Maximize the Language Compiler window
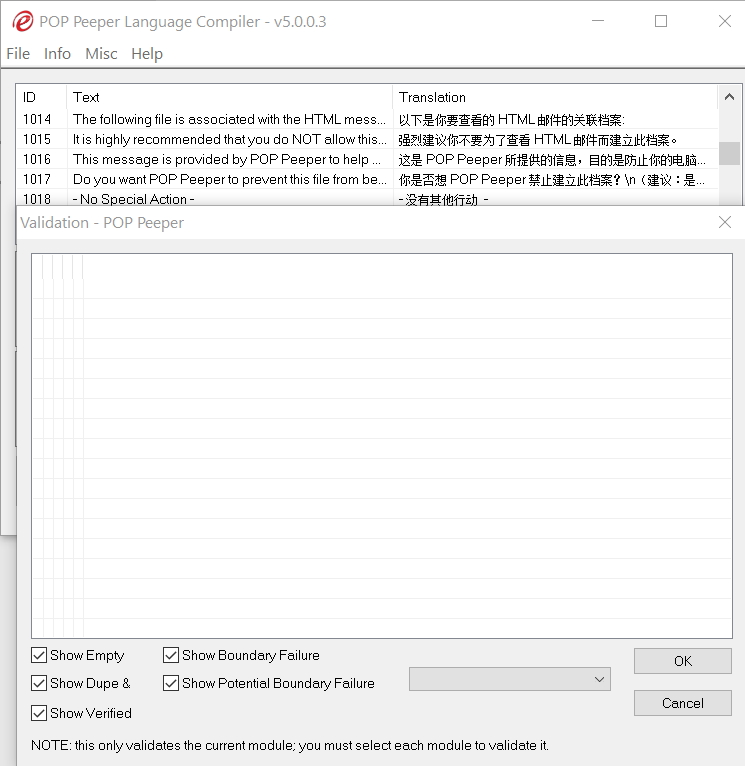Viewport: 745px width, 766px height. point(660,21)
